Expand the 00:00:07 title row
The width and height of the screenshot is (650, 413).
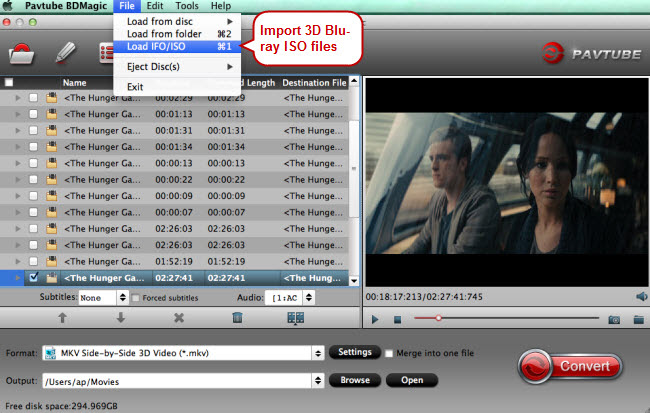tap(17, 212)
